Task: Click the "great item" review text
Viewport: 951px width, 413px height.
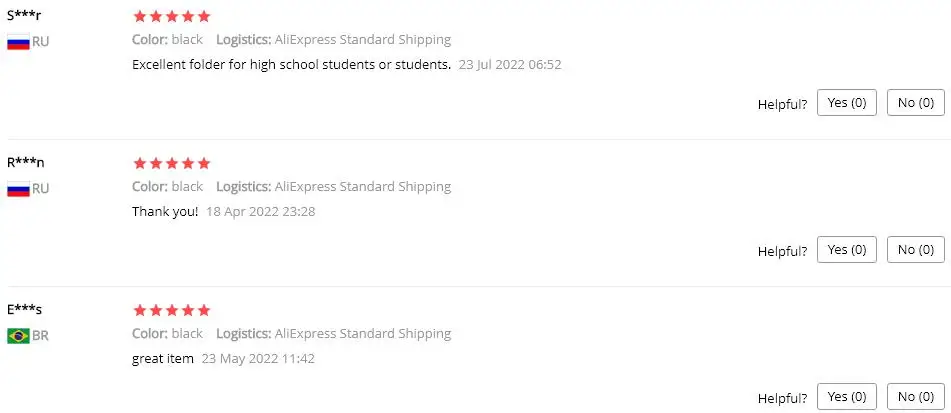Action: 163,358
